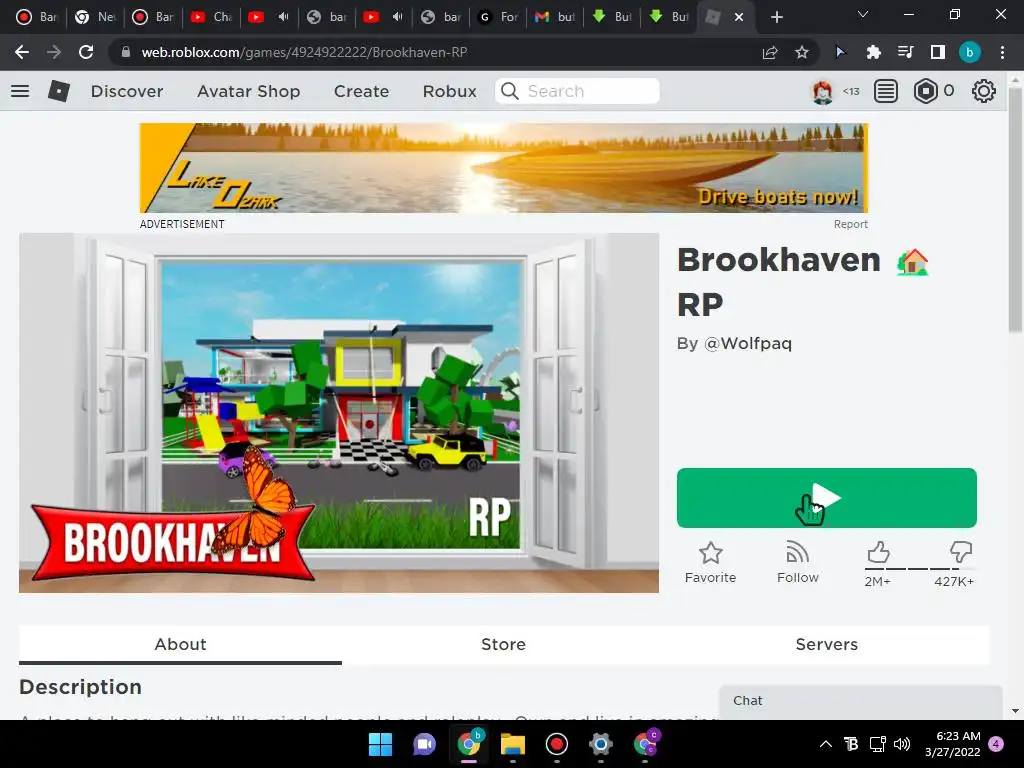Open the Avatar Shop page

pos(248,91)
